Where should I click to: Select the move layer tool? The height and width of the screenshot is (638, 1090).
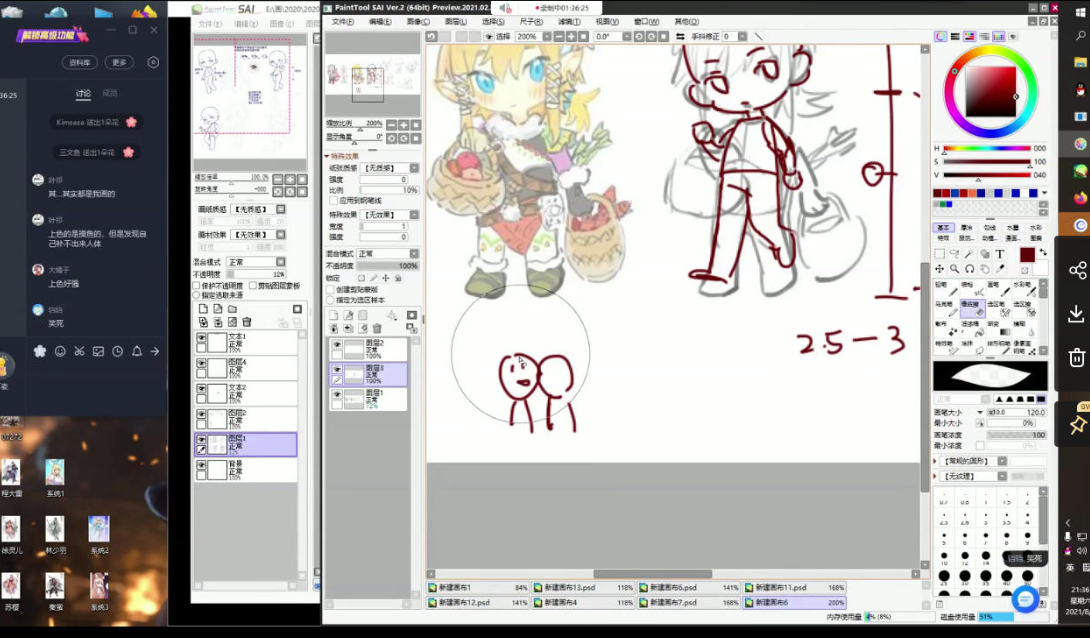(940, 269)
